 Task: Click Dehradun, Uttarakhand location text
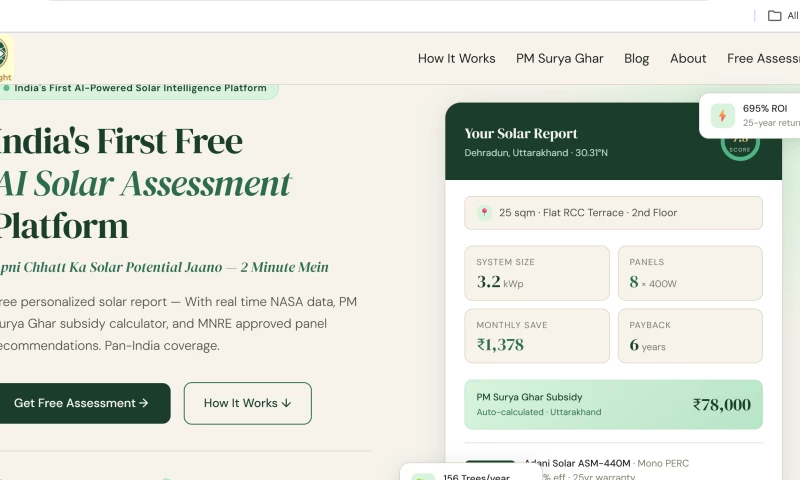click(536, 153)
